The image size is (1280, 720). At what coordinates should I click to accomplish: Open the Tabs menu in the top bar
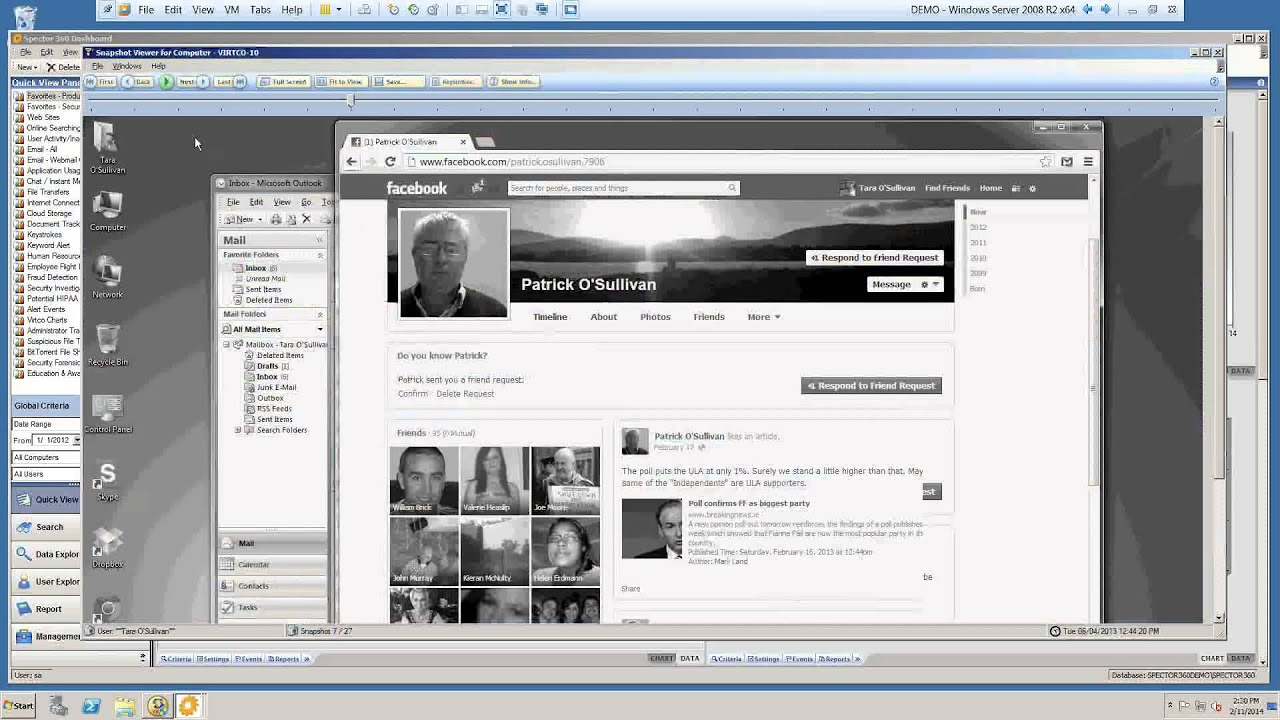click(x=260, y=9)
